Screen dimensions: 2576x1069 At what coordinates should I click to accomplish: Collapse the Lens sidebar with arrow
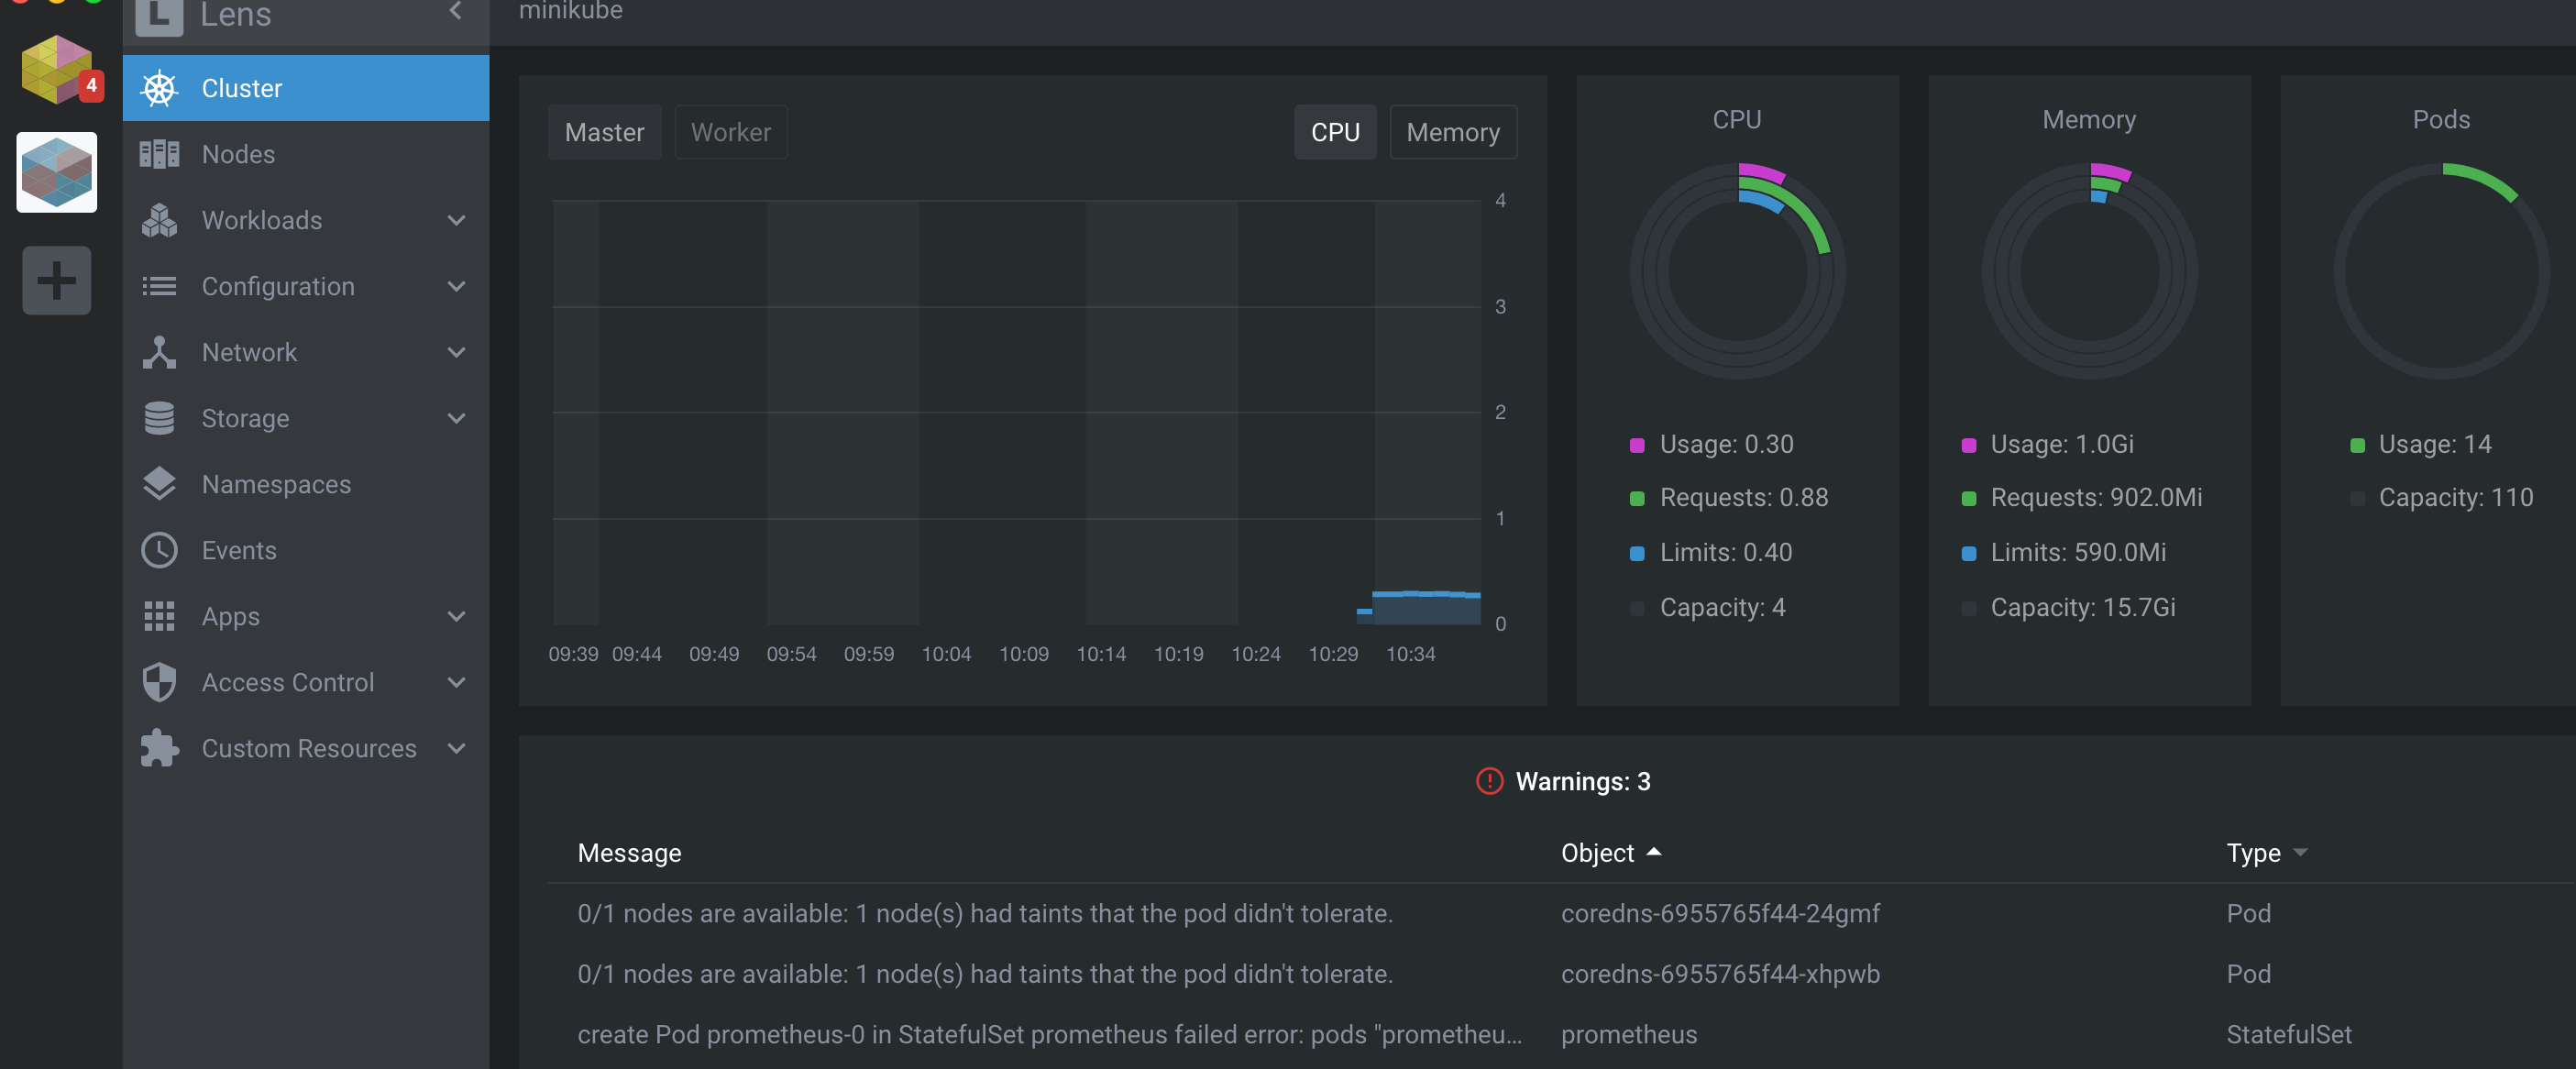pos(456,11)
